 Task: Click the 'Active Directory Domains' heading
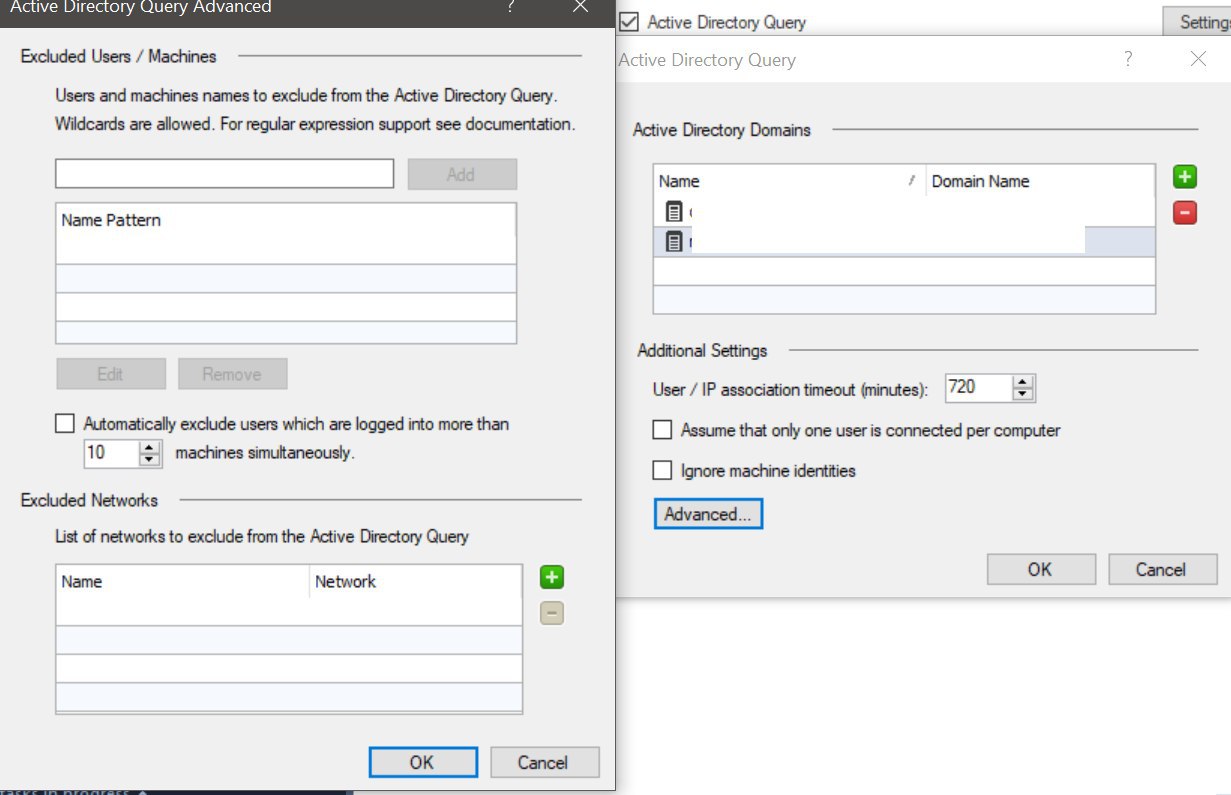pos(722,129)
